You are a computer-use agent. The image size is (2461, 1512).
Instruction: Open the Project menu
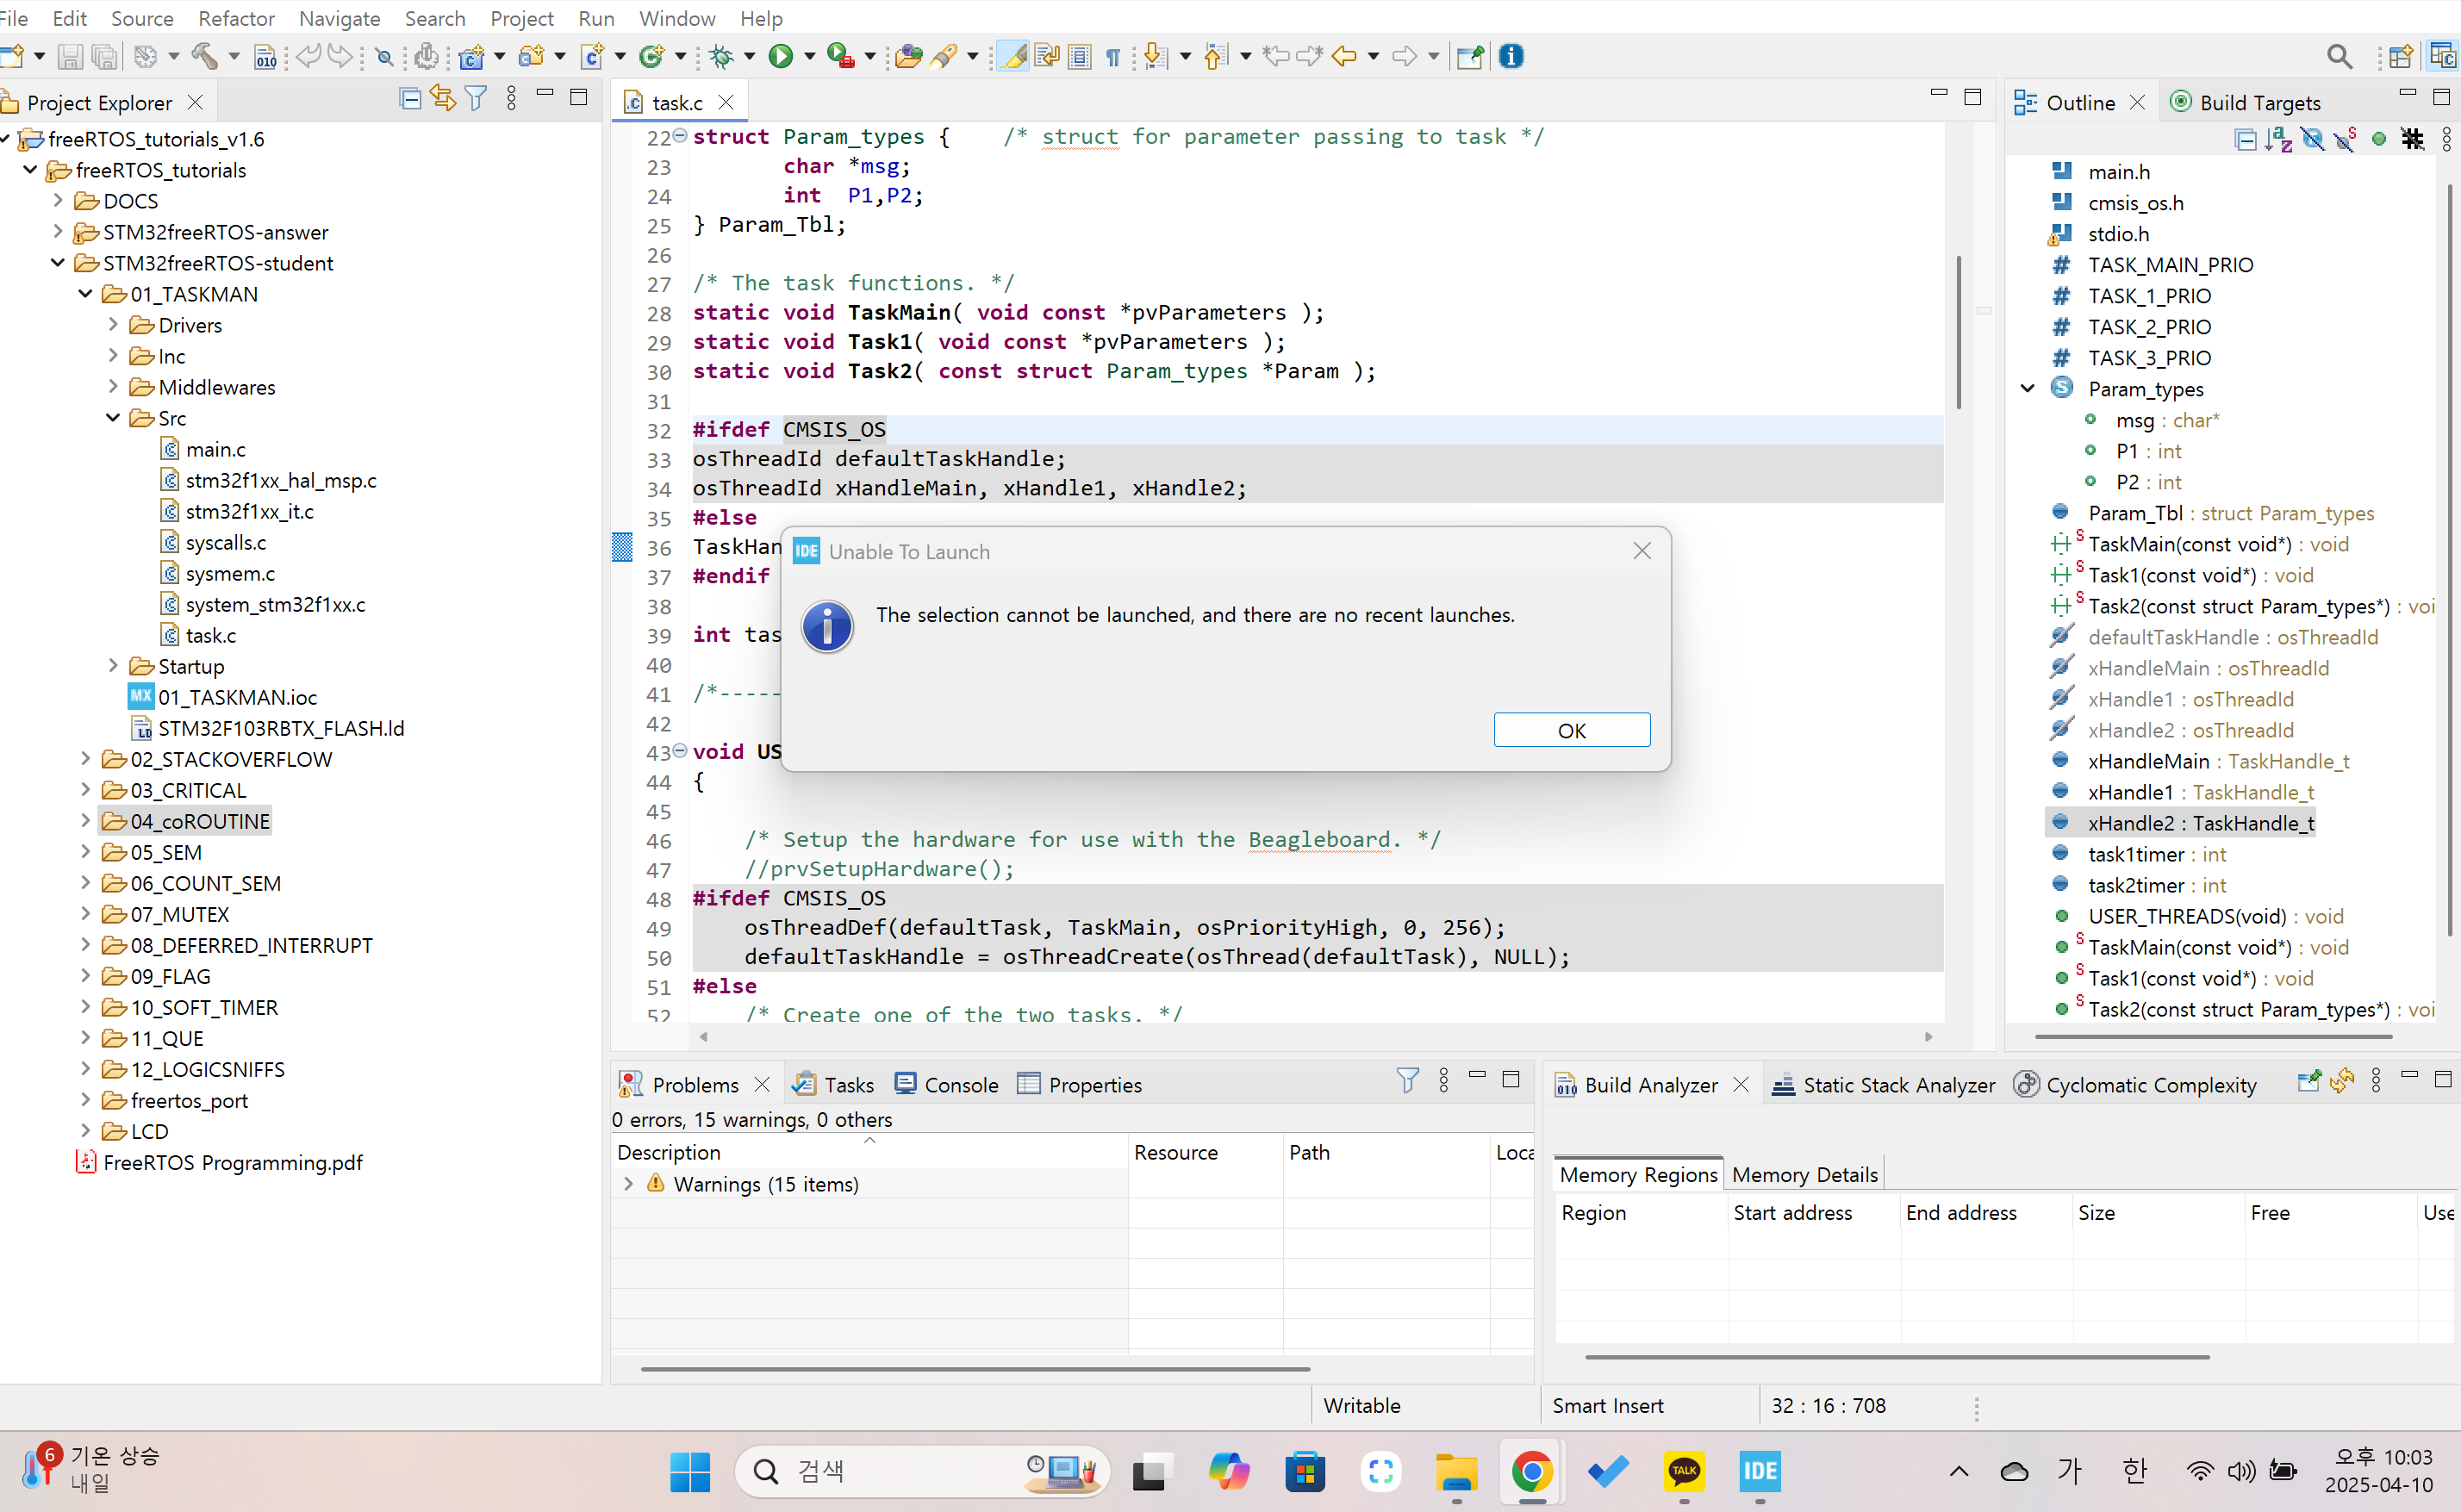click(x=521, y=18)
